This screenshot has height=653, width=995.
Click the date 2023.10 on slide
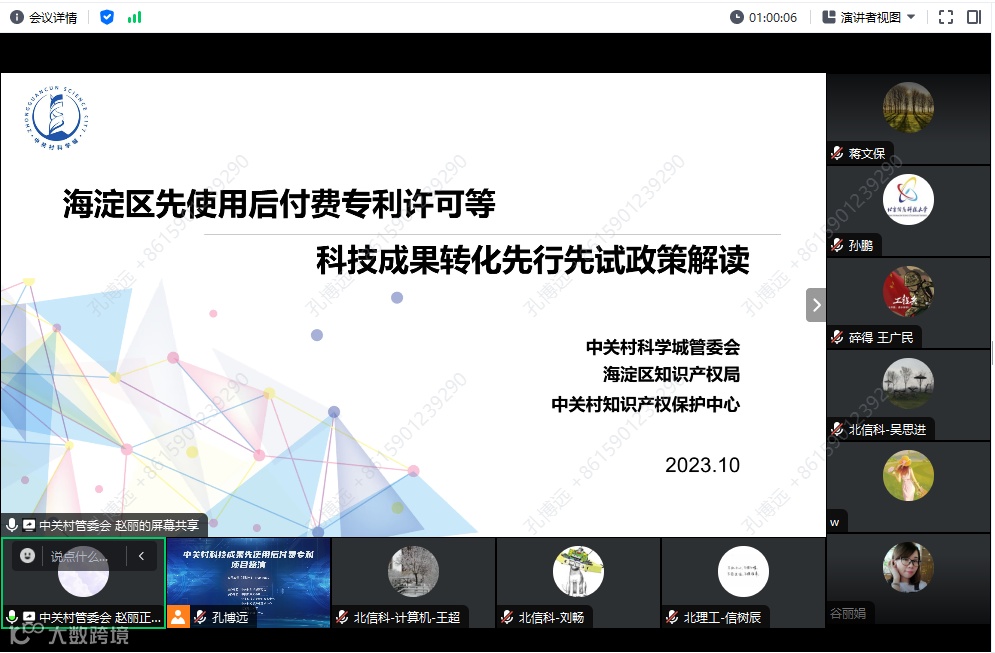(x=702, y=465)
